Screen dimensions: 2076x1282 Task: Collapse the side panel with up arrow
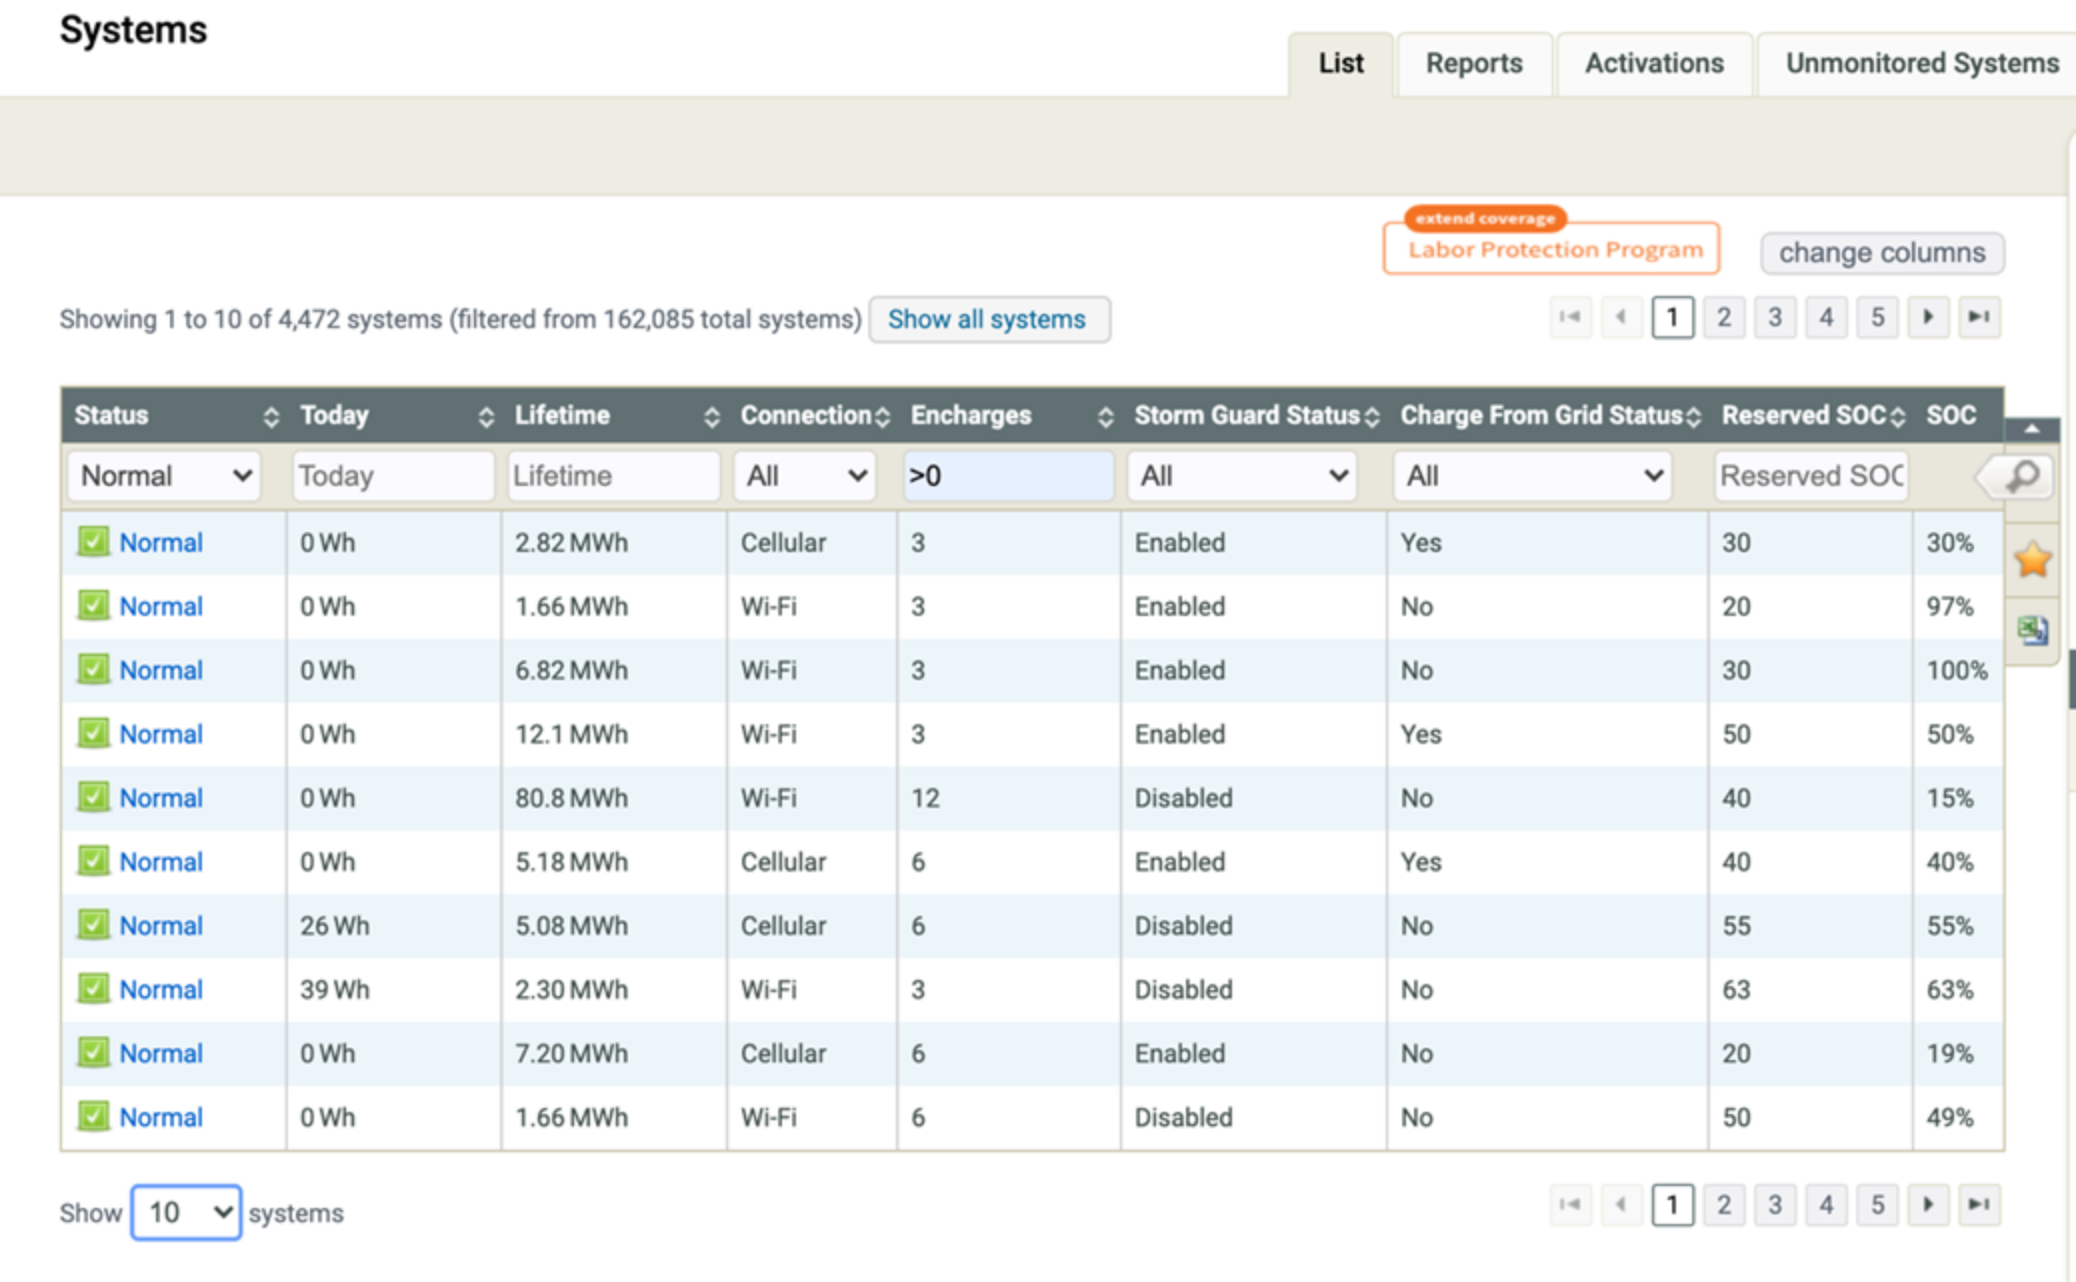point(2032,429)
